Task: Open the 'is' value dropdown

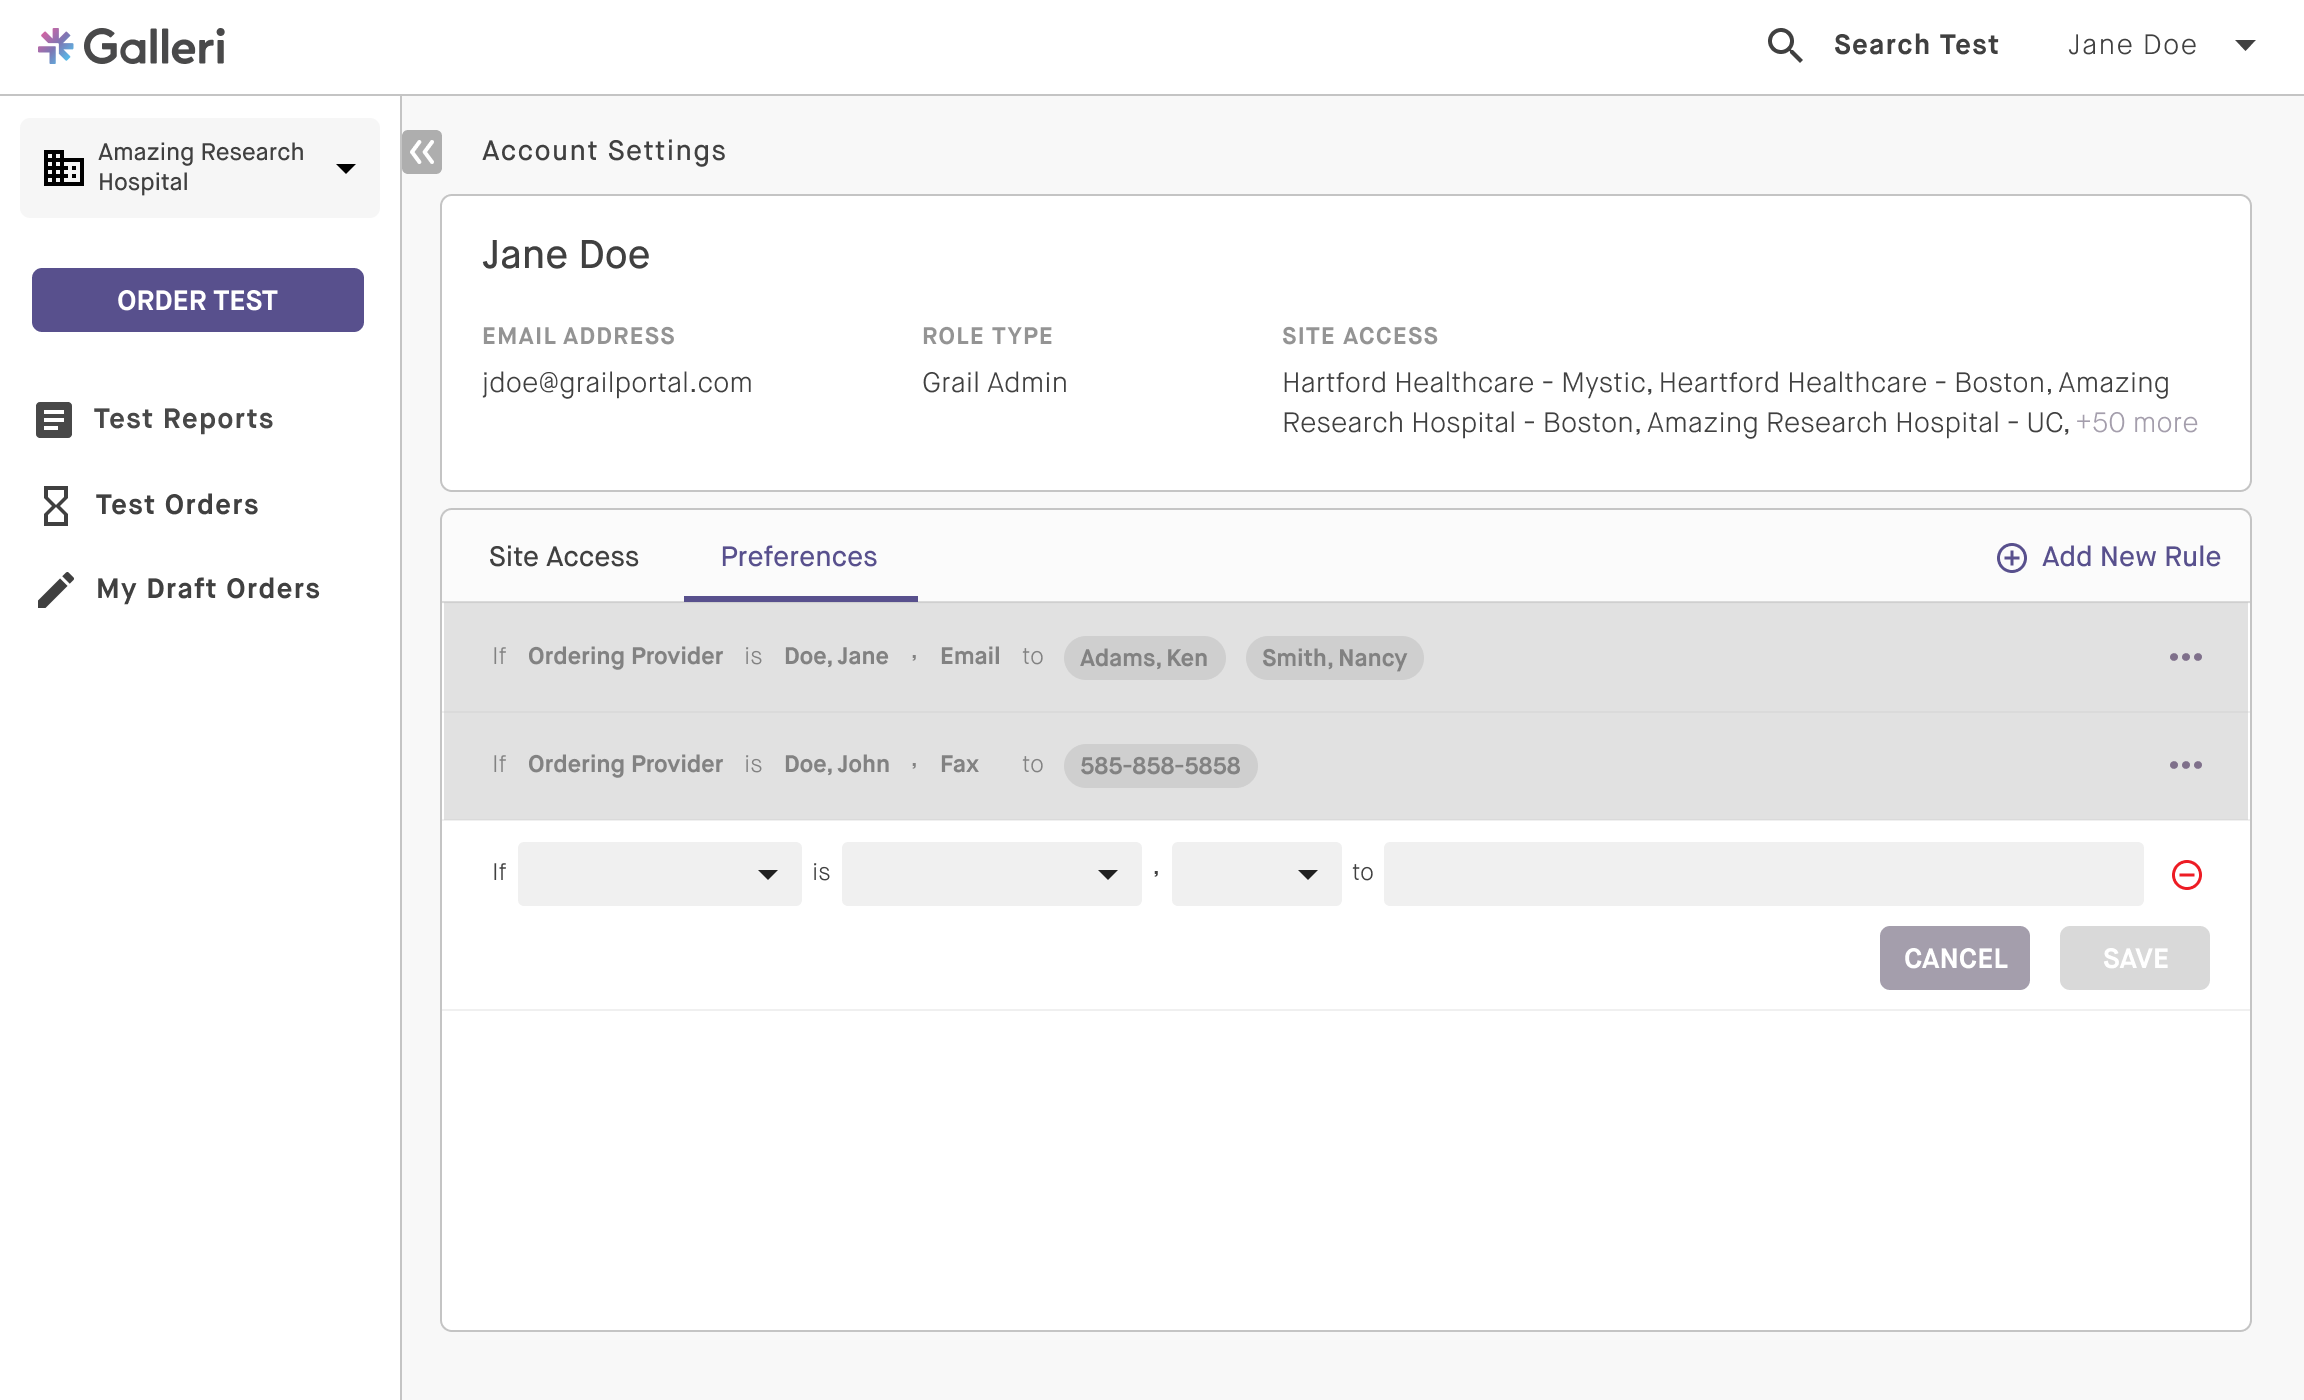Action: tap(991, 874)
